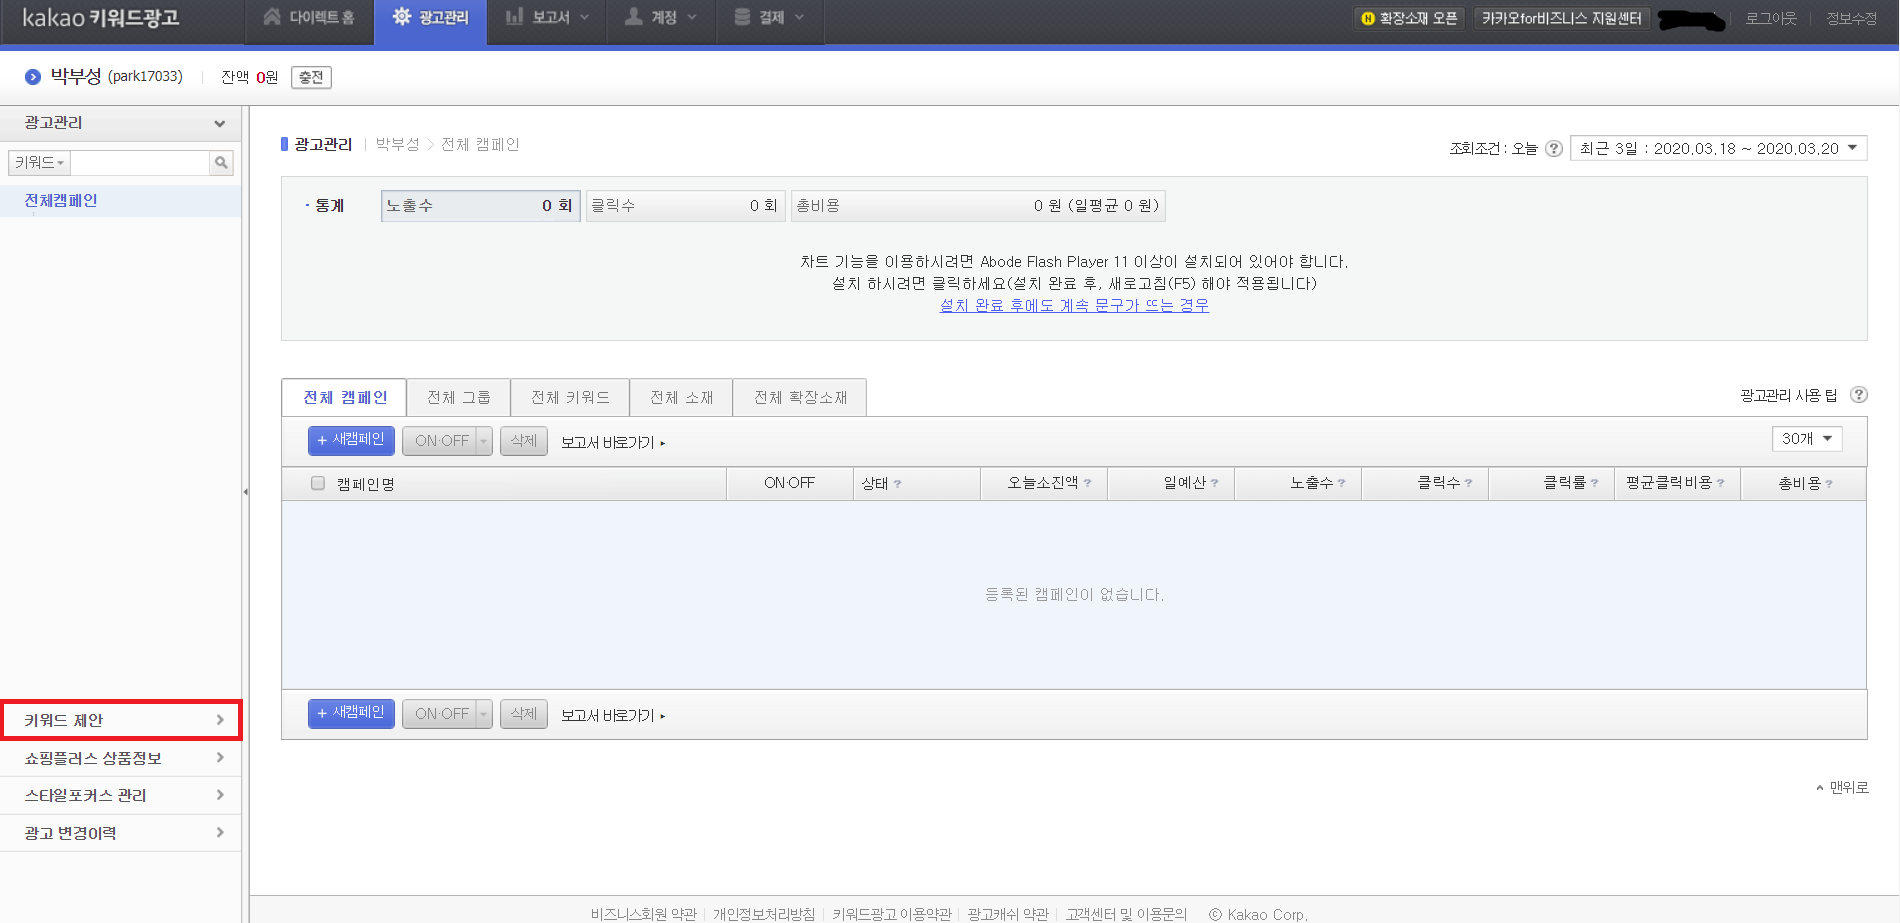Open 비즈니스회원 약관 footer link
This screenshot has width=1900, height=923.
[644, 914]
